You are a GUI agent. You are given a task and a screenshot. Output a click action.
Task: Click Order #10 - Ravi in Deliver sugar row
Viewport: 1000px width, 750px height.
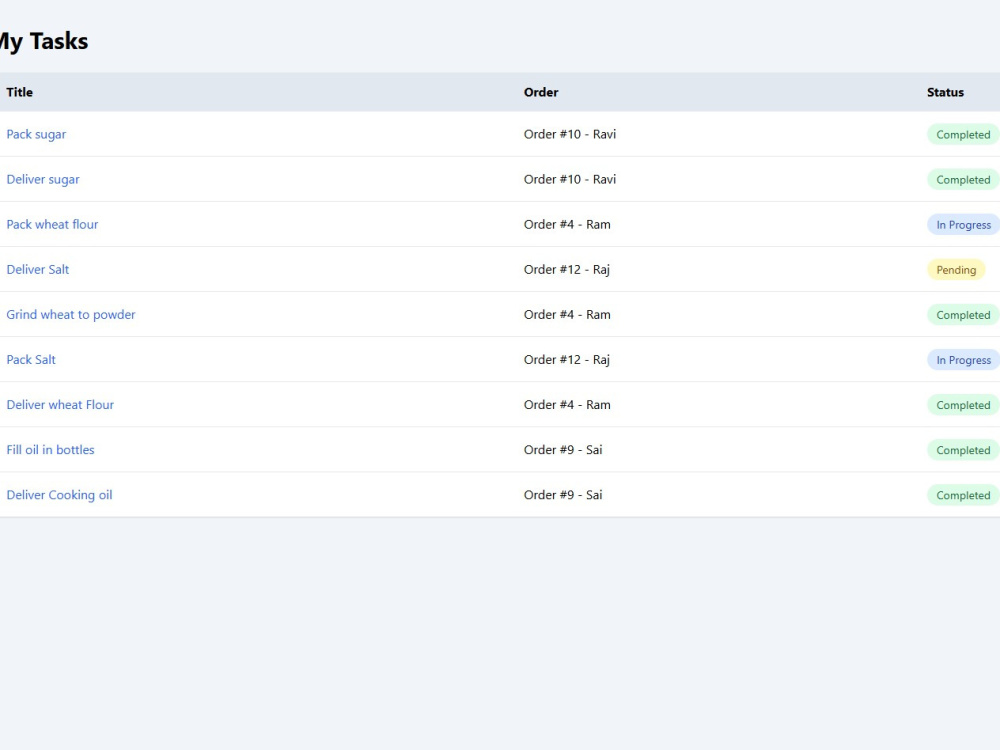point(570,179)
